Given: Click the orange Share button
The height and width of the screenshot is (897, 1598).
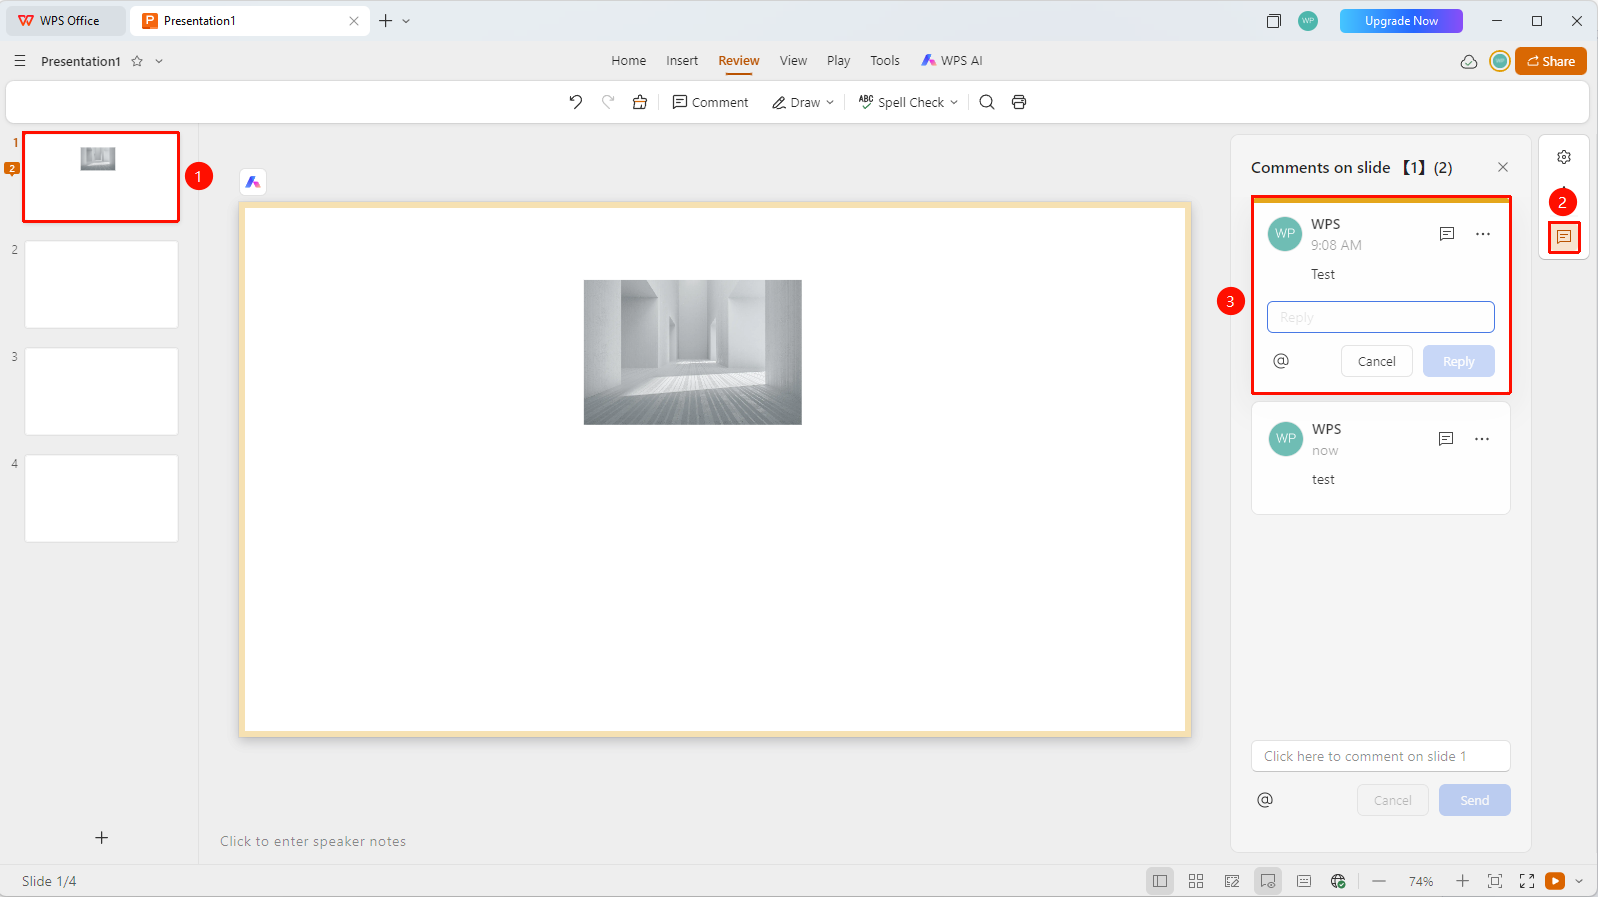Looking at the screenshot, I should (x=1551, y=61).
